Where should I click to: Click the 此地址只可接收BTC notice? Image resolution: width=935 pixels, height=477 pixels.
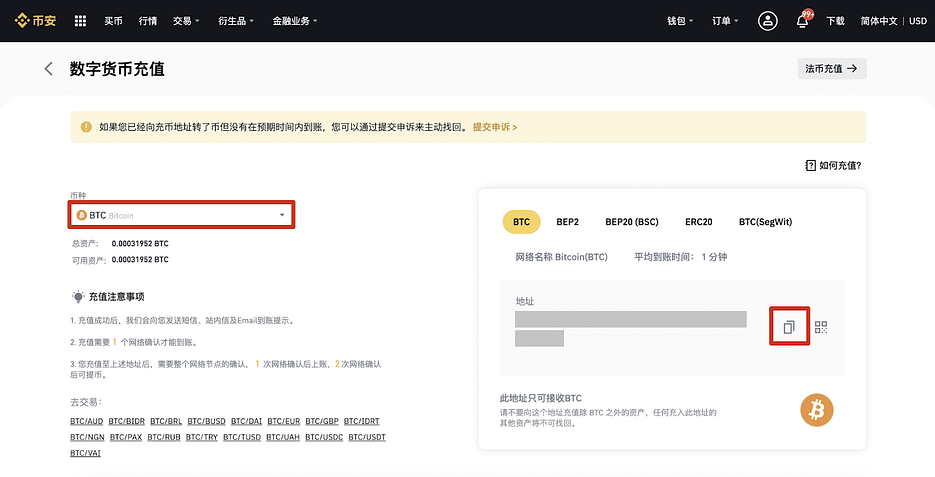click(x=541, y=398)
